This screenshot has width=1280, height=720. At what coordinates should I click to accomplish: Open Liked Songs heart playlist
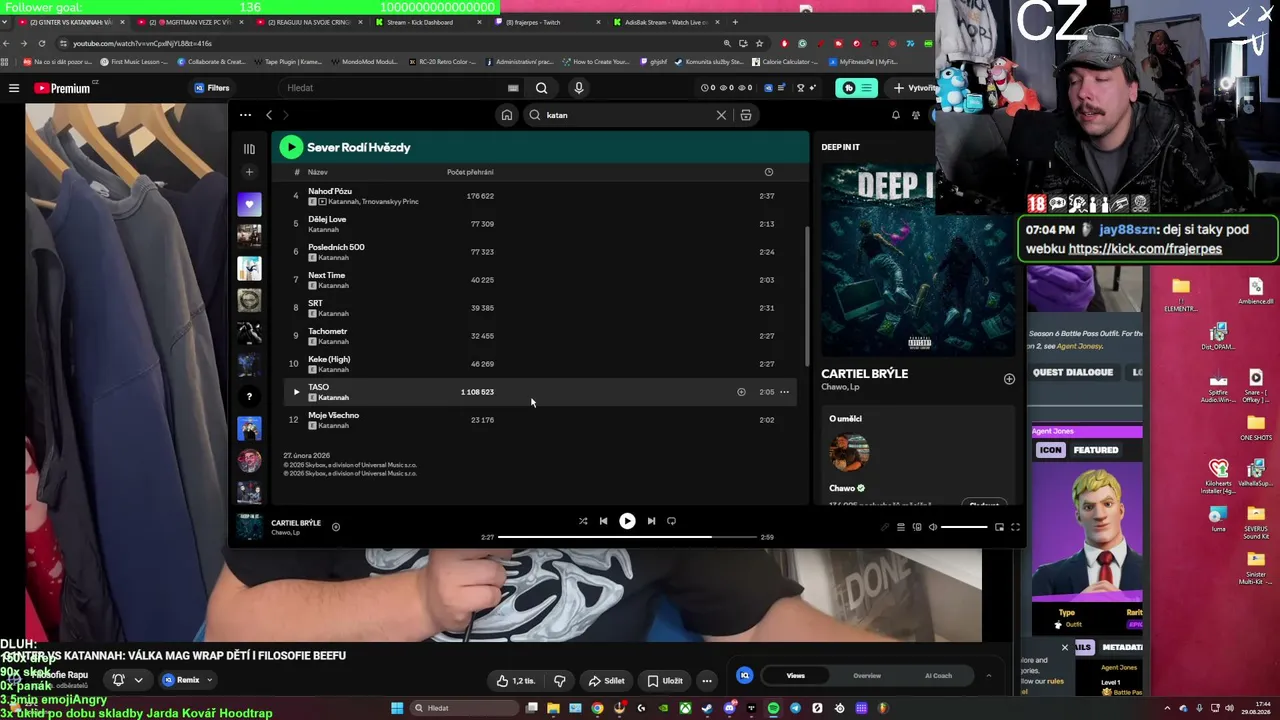pos(249,204)
